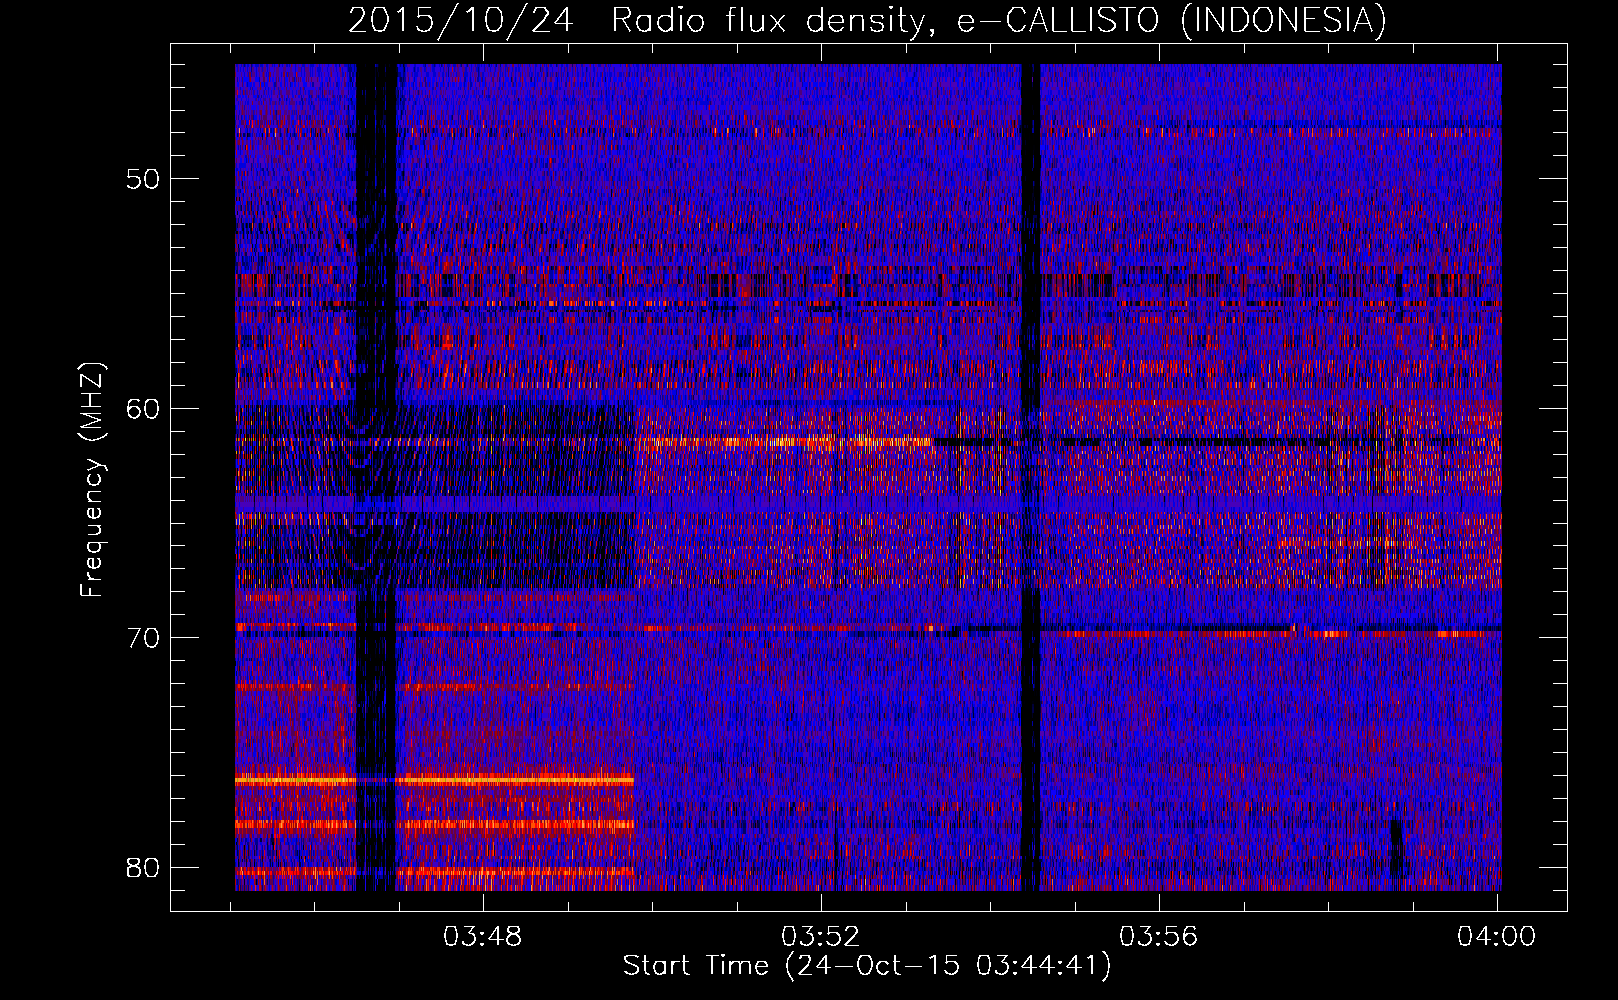Click the 70 frequency tick label

[143, 637]
